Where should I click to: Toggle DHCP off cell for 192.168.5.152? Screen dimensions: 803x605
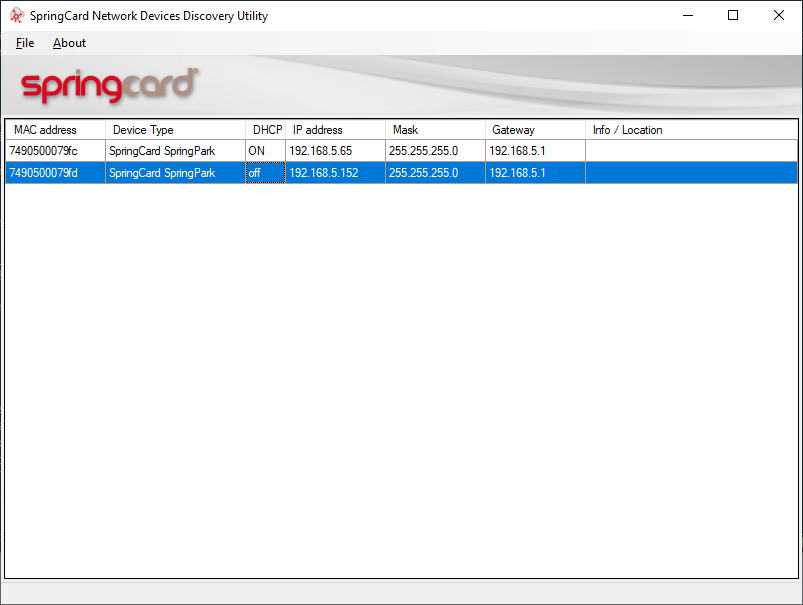(265, 173)
